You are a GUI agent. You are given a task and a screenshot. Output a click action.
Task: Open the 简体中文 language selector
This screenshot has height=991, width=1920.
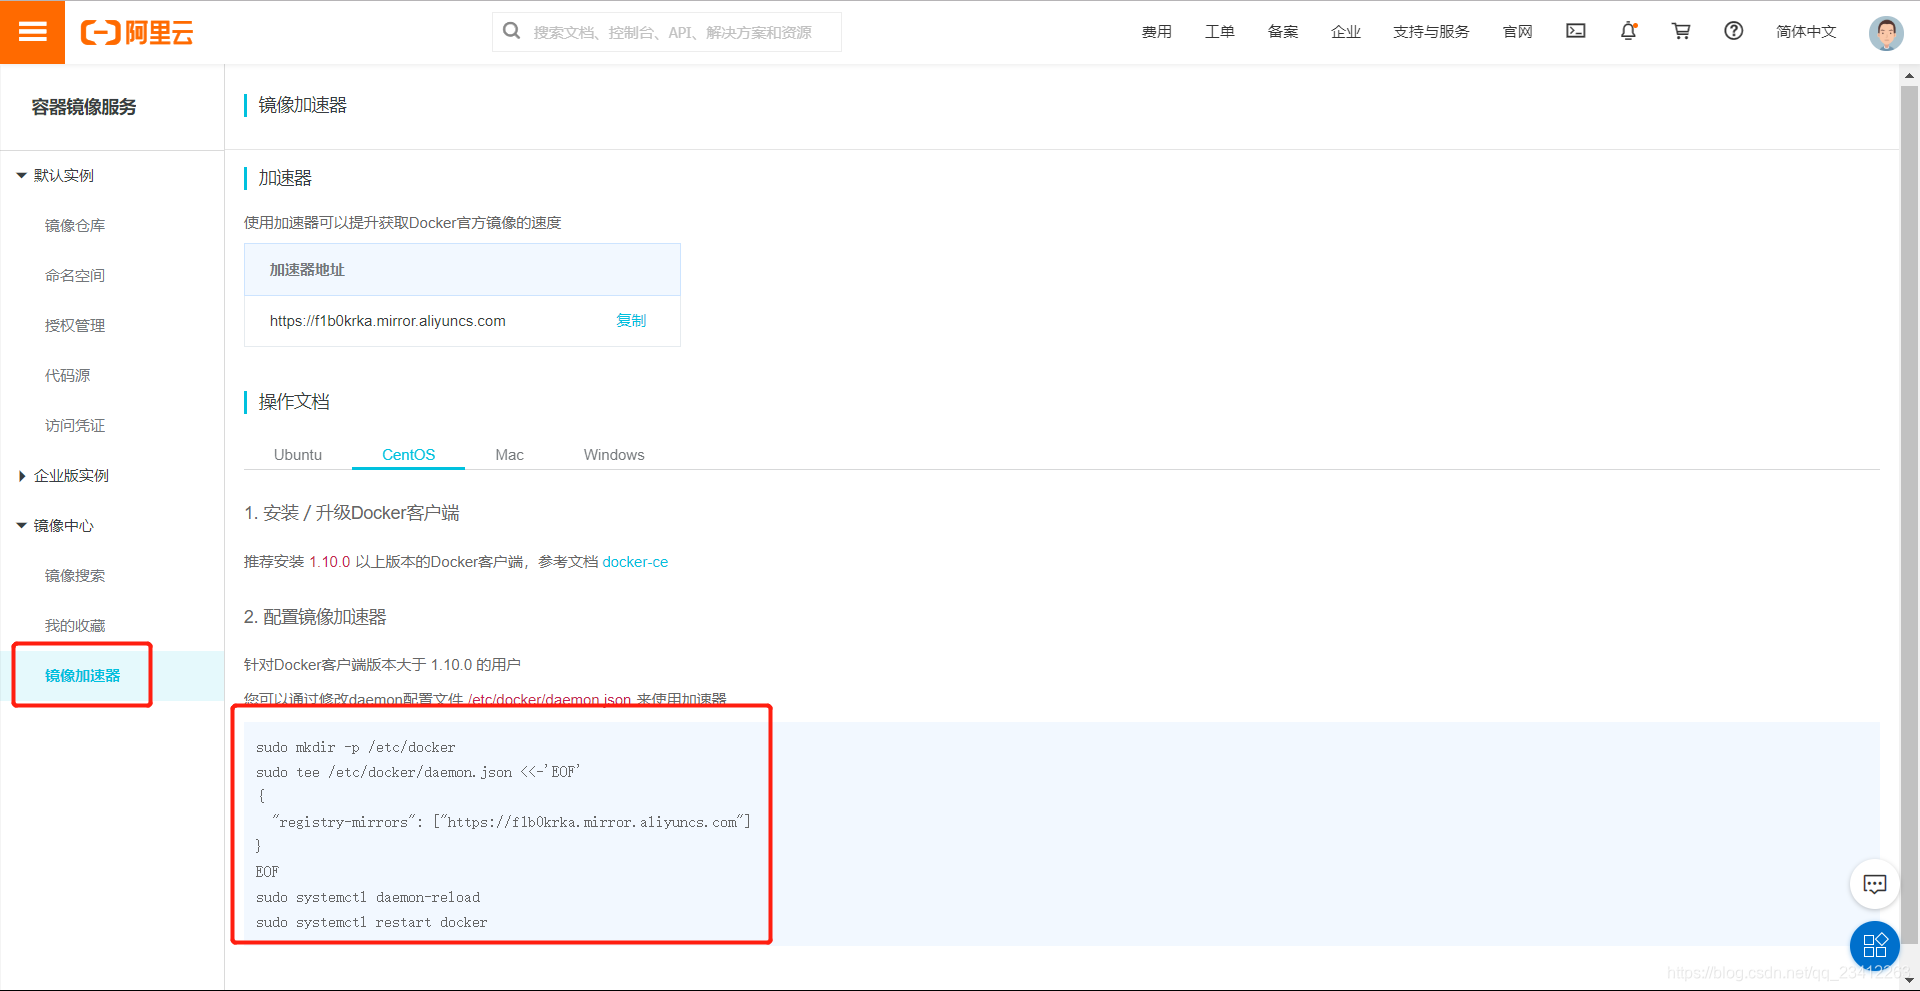point(1806,32)
